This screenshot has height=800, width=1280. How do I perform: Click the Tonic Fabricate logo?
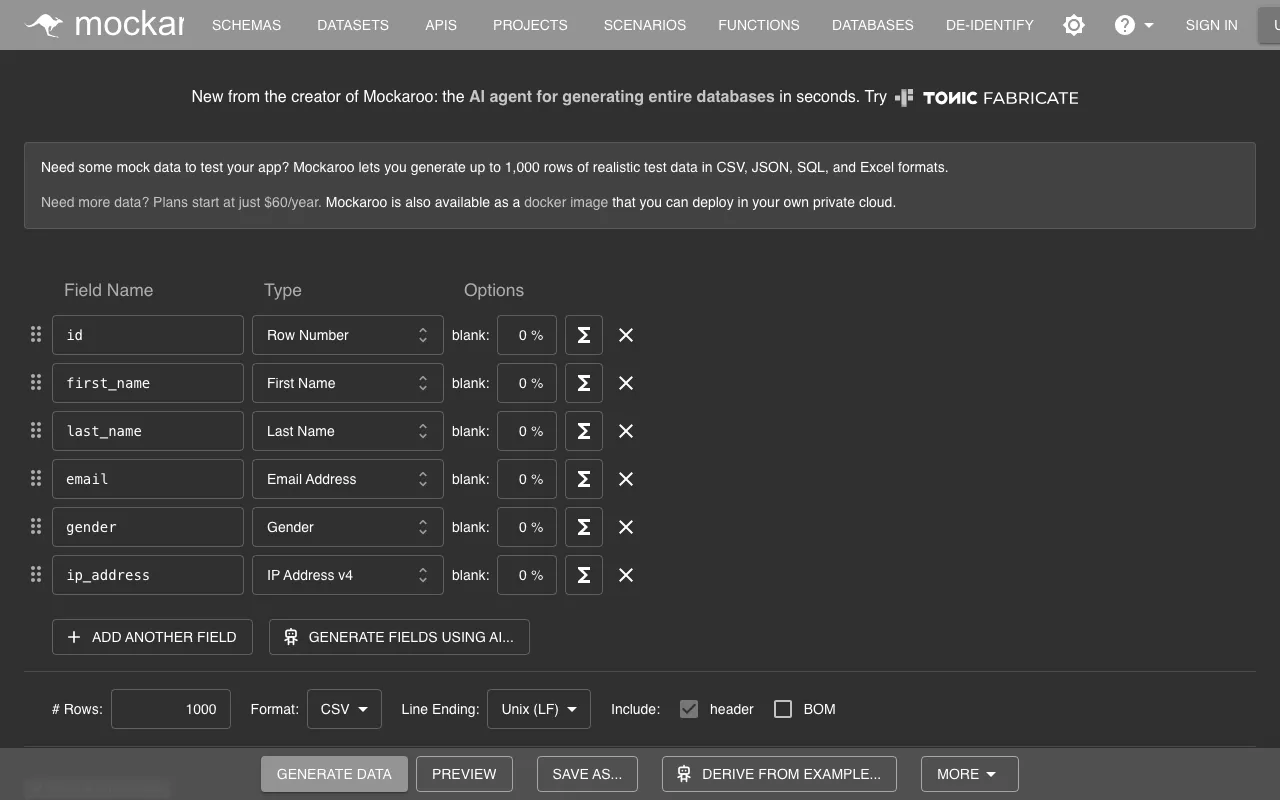click(x=987, y=98)
